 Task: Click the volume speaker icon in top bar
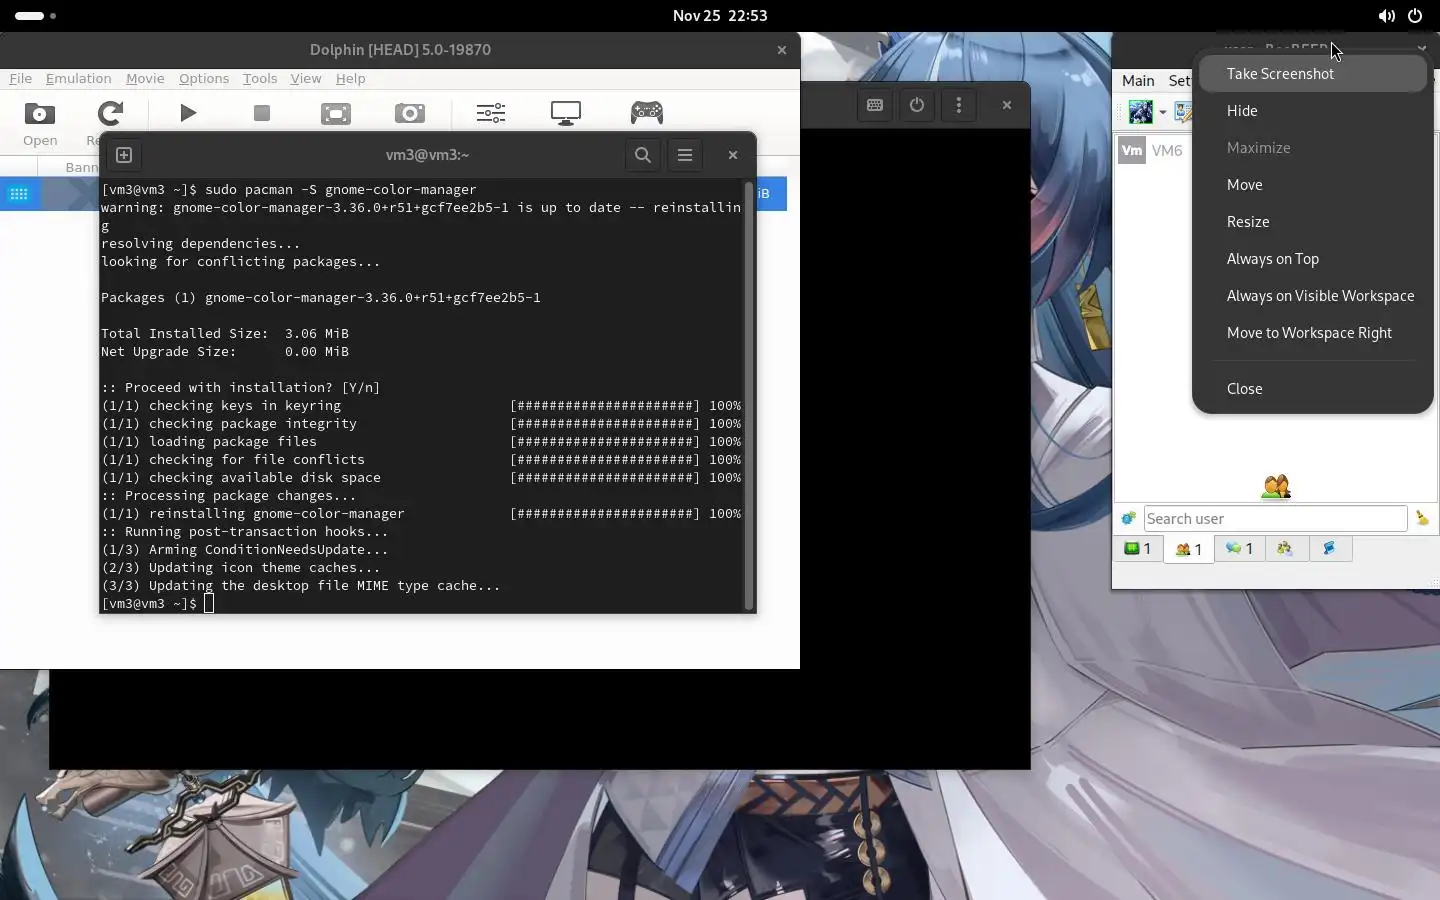1386,16
